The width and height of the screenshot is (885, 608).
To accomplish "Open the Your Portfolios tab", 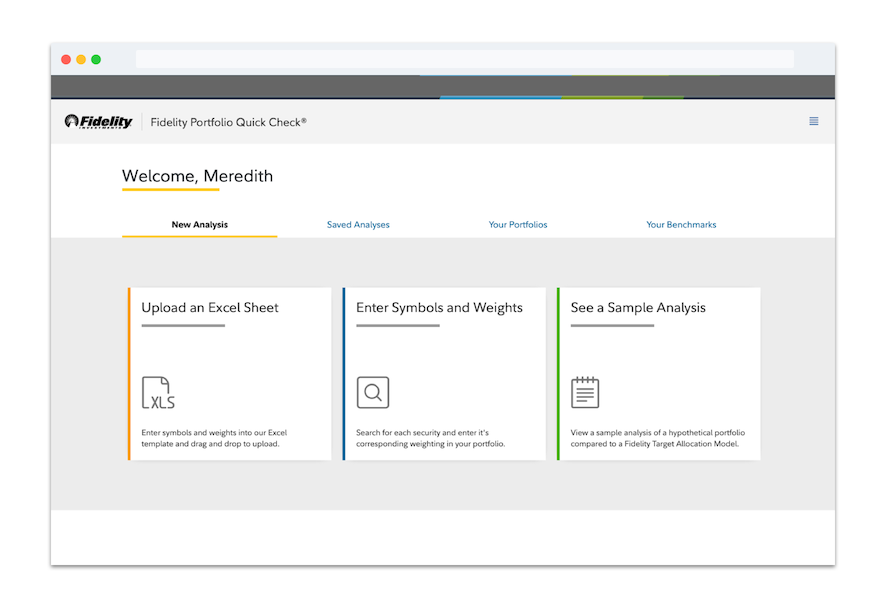I will [518, 225].
